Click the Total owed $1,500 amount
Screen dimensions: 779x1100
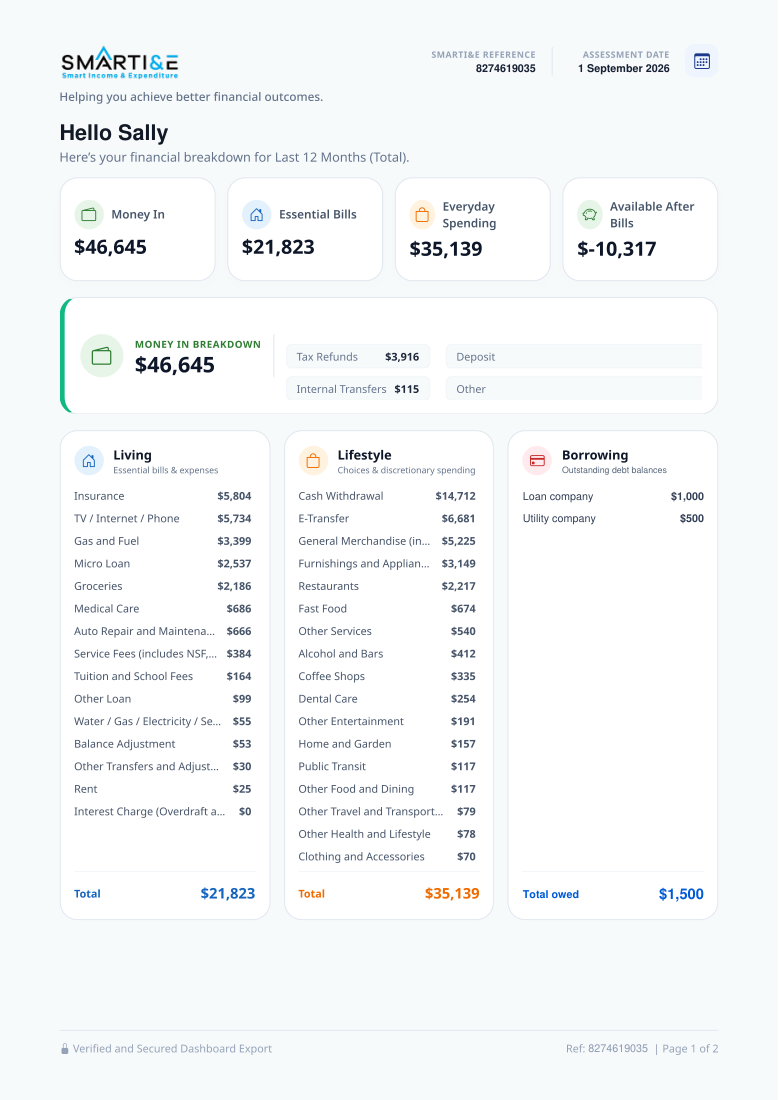point(681,894)
